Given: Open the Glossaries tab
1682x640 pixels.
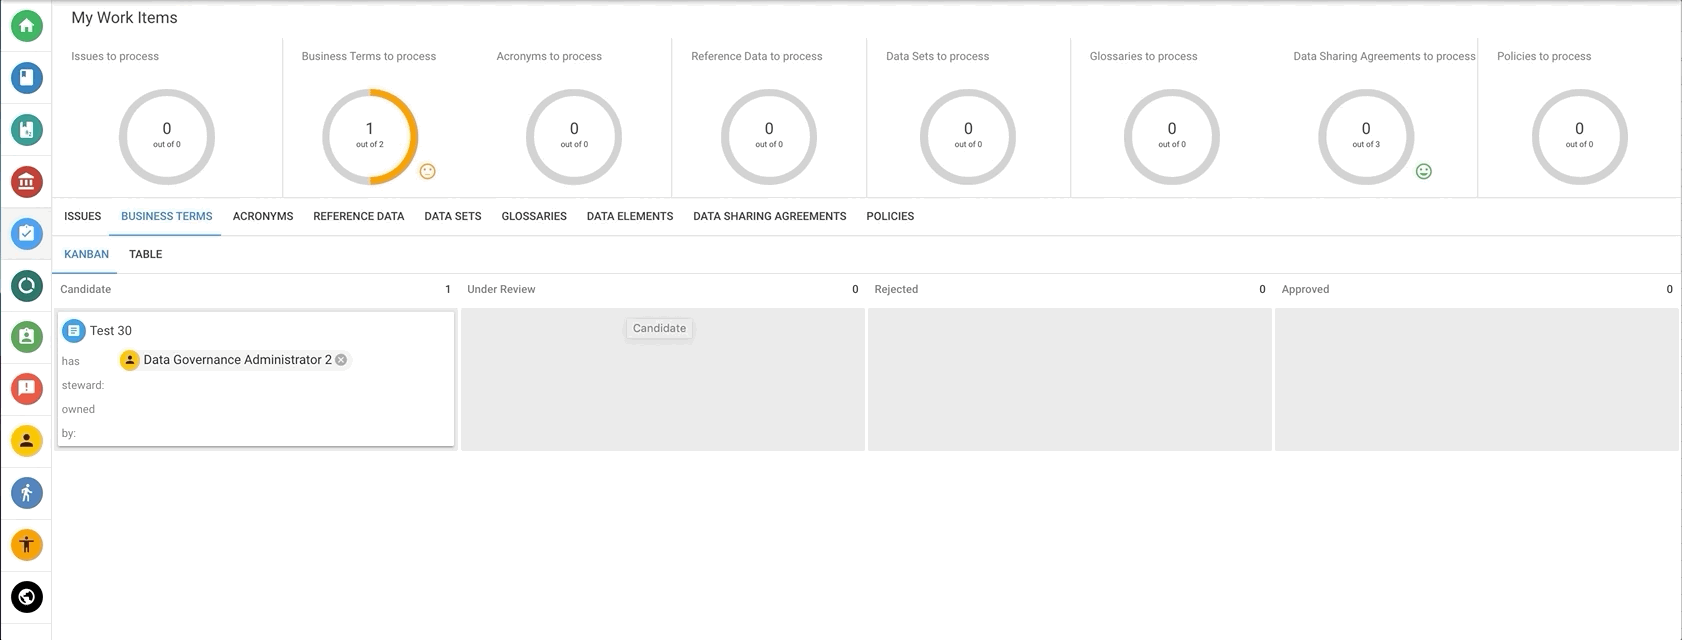Looking at the screenshot, I should pos(534,216).
